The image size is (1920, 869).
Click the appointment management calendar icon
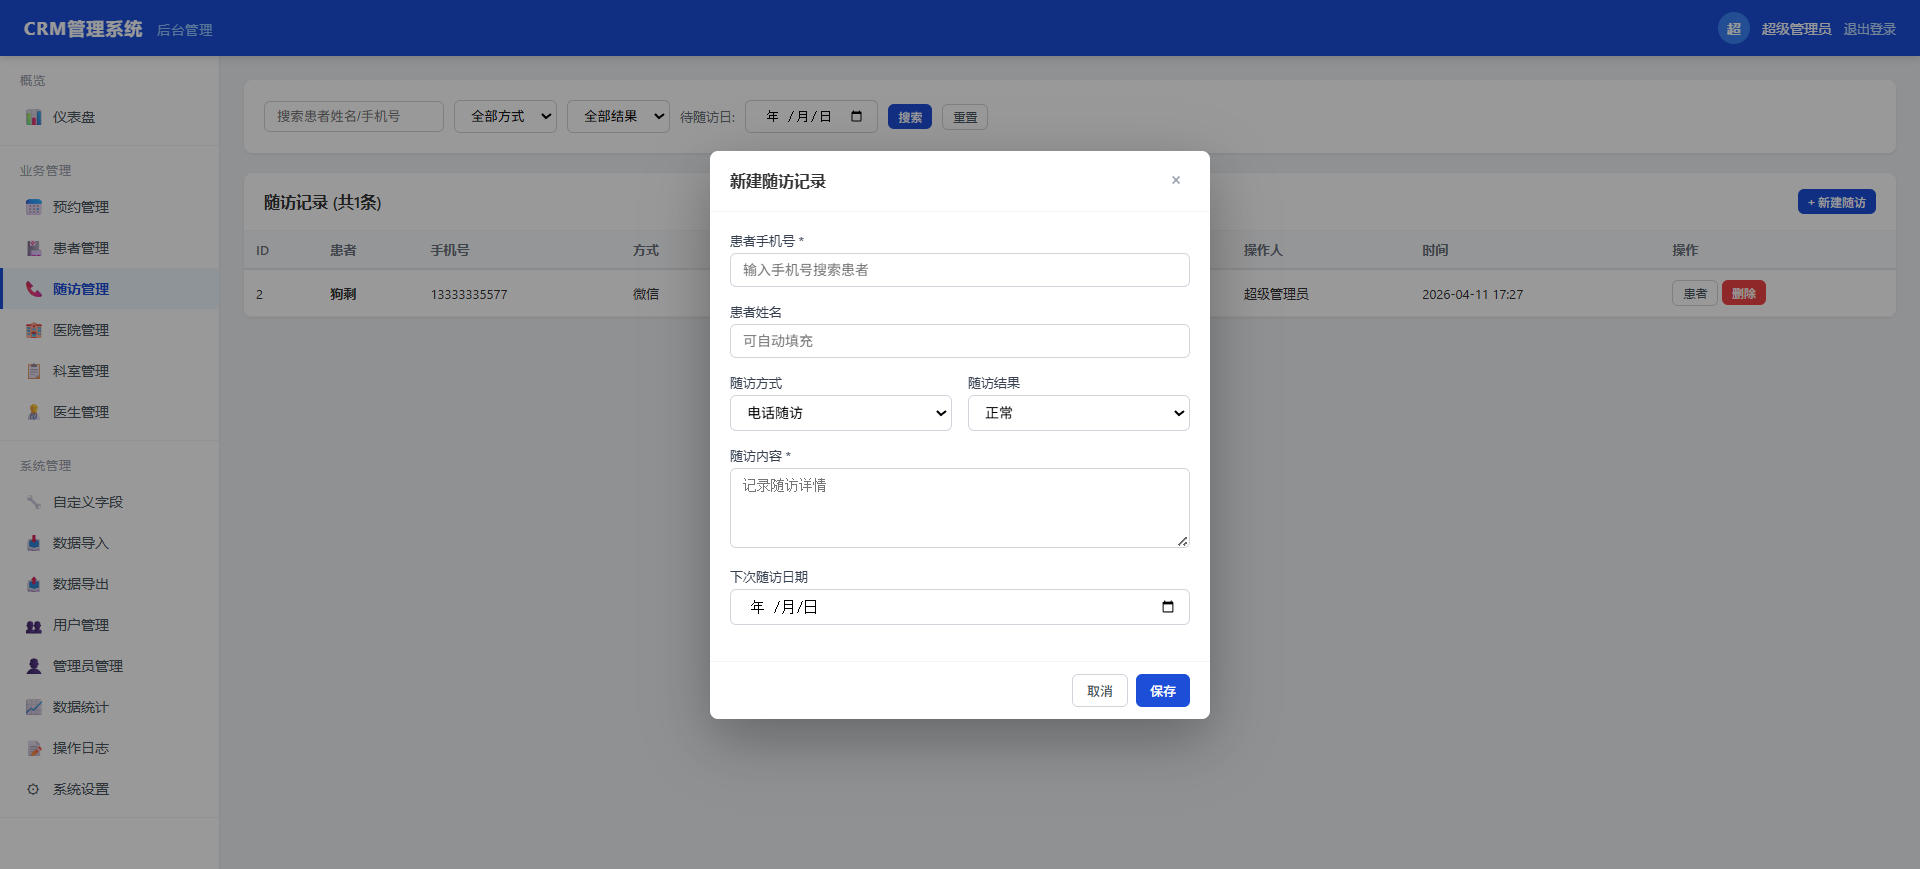[x=33, y=207]
